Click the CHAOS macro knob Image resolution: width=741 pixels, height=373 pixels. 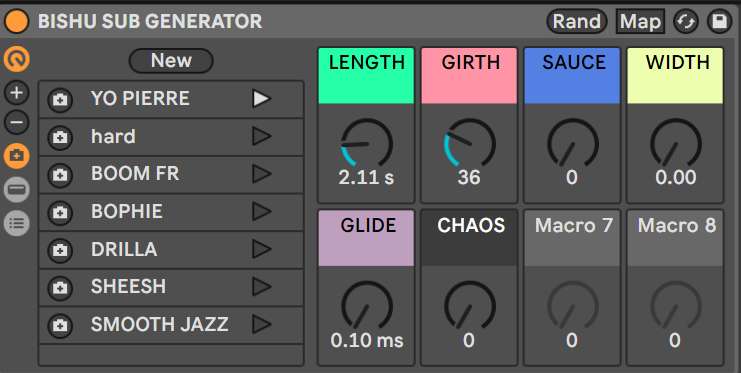[470, 306]
